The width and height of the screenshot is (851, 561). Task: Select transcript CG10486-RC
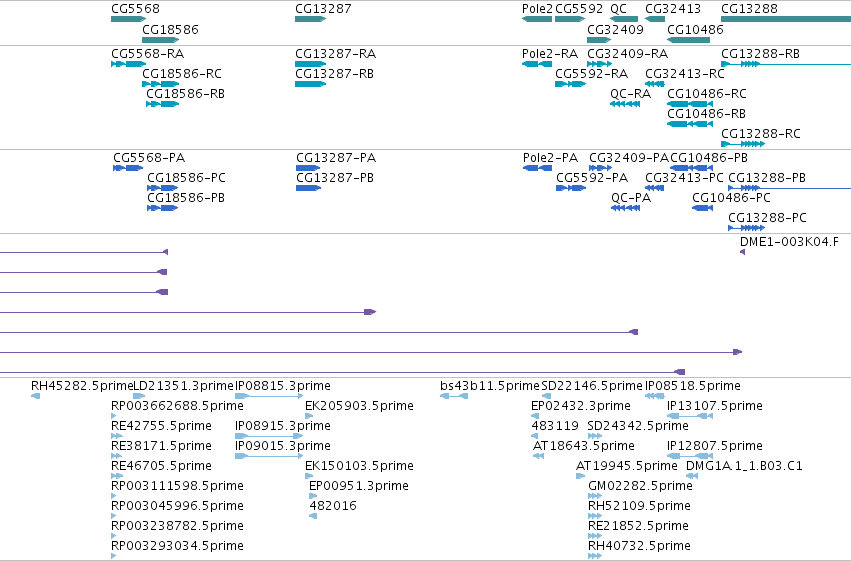[690, 104]
